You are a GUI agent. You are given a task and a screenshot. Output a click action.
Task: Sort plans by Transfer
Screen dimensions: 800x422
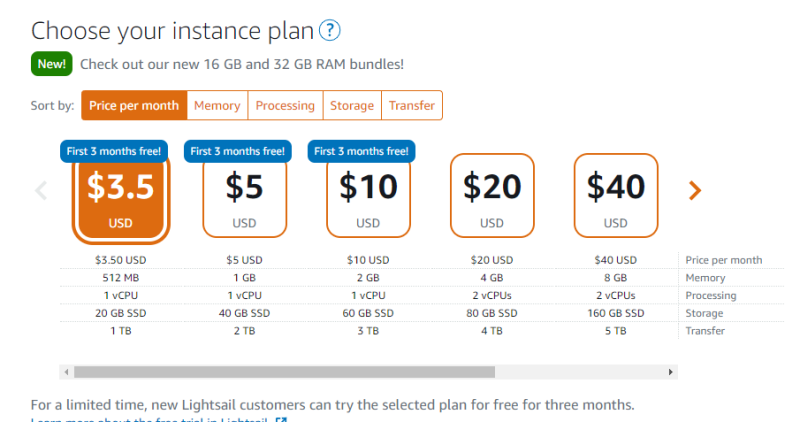click(412, 105)
